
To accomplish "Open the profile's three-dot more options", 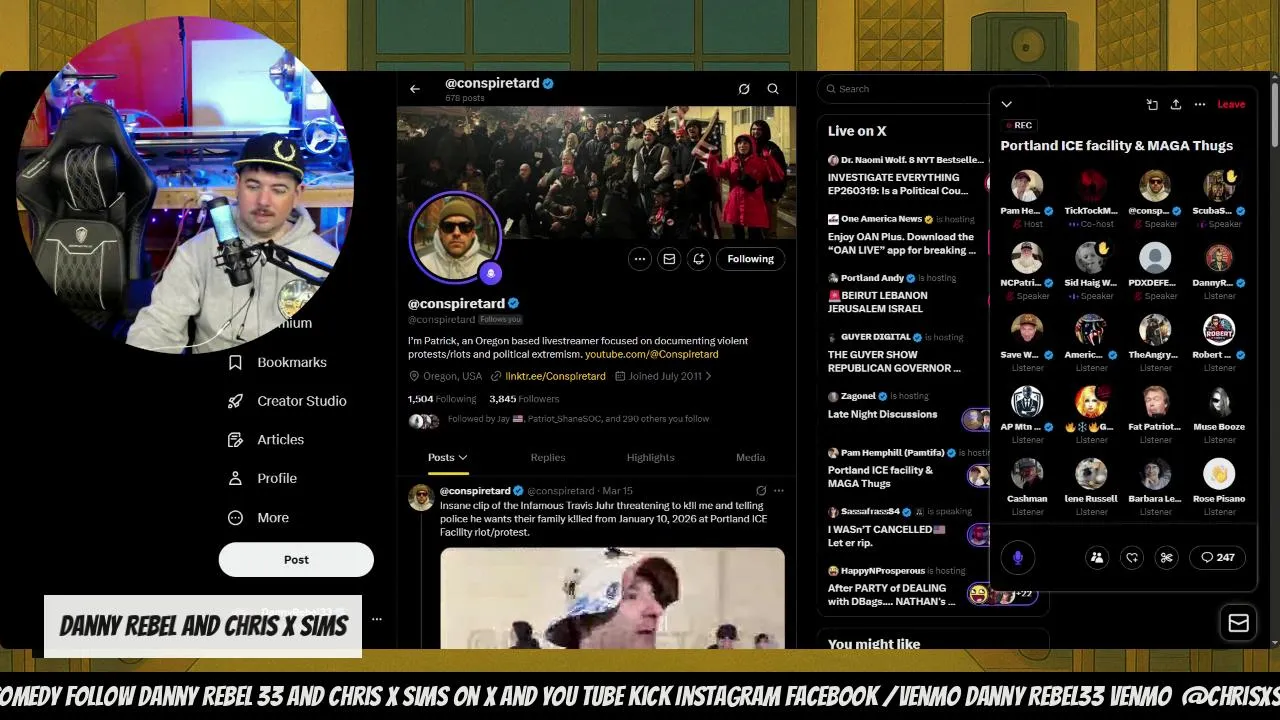I will click(640, 259).
